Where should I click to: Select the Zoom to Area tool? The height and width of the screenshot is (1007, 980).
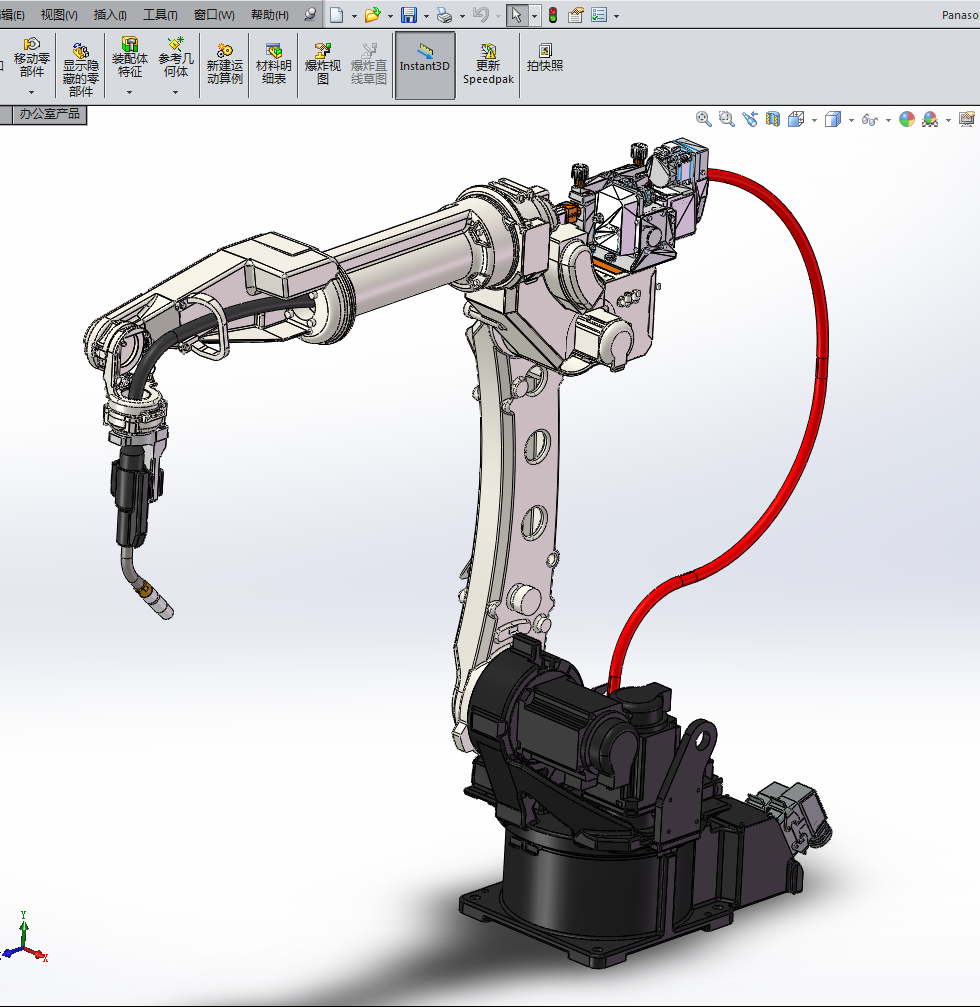[726, 119]
